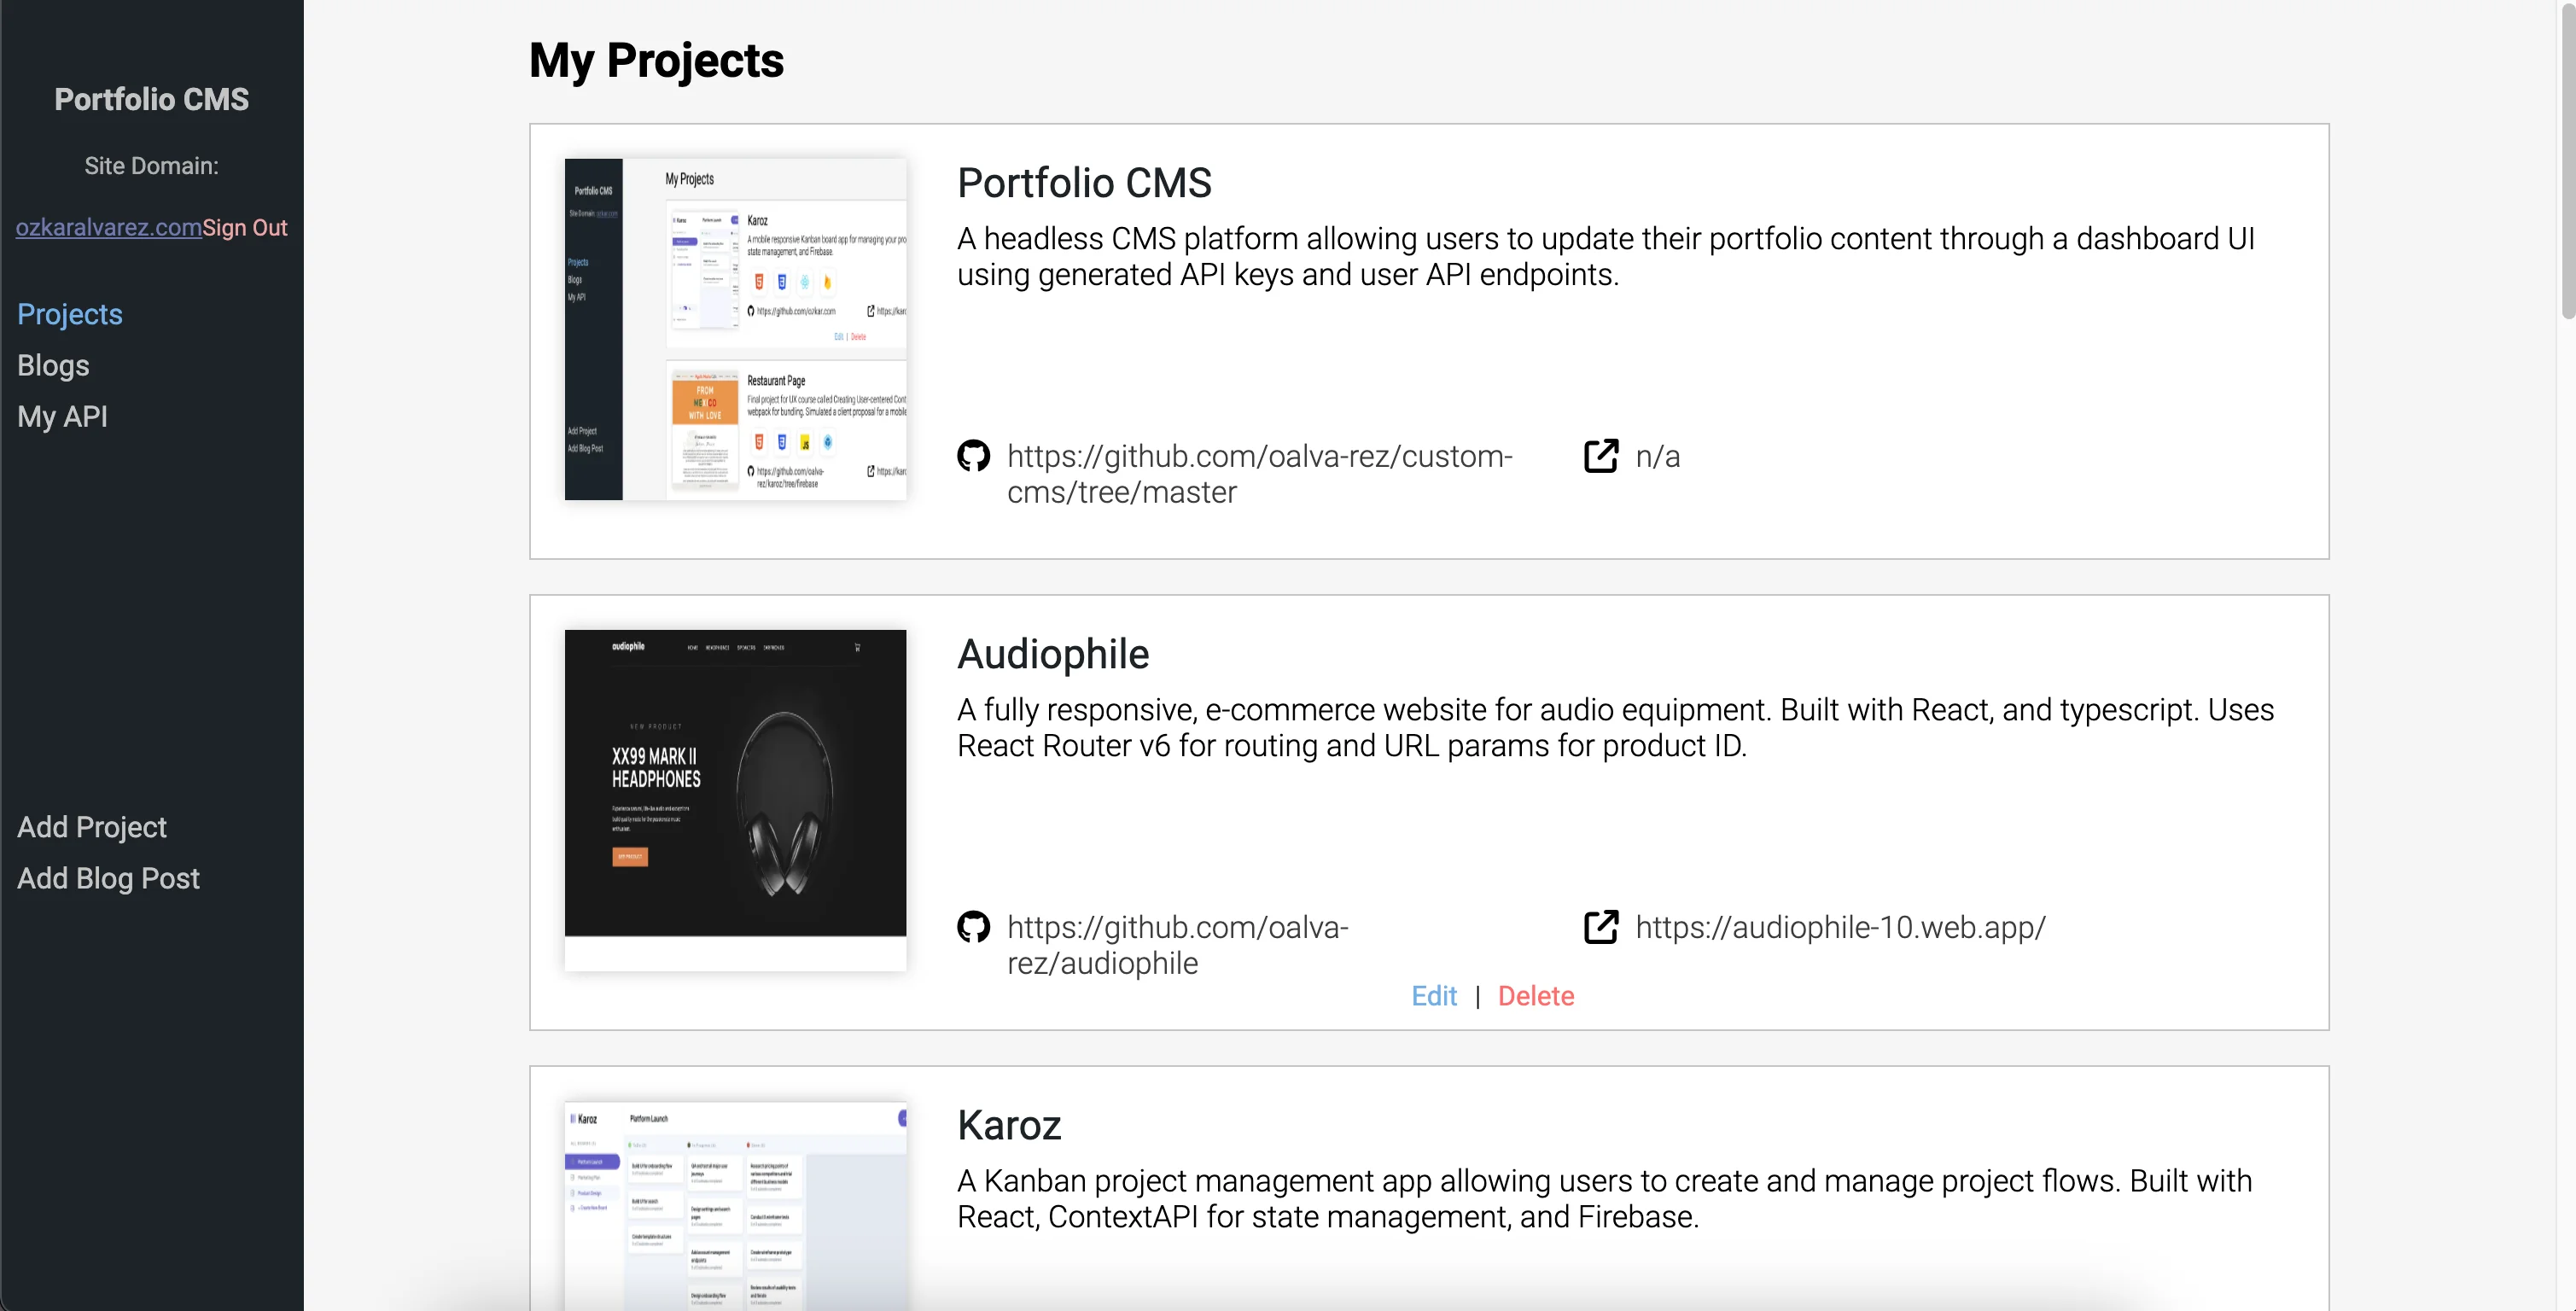Click the Portfolio CMS project thumbnail
Screen dimensions: 2576x1311
click(735, 329)
